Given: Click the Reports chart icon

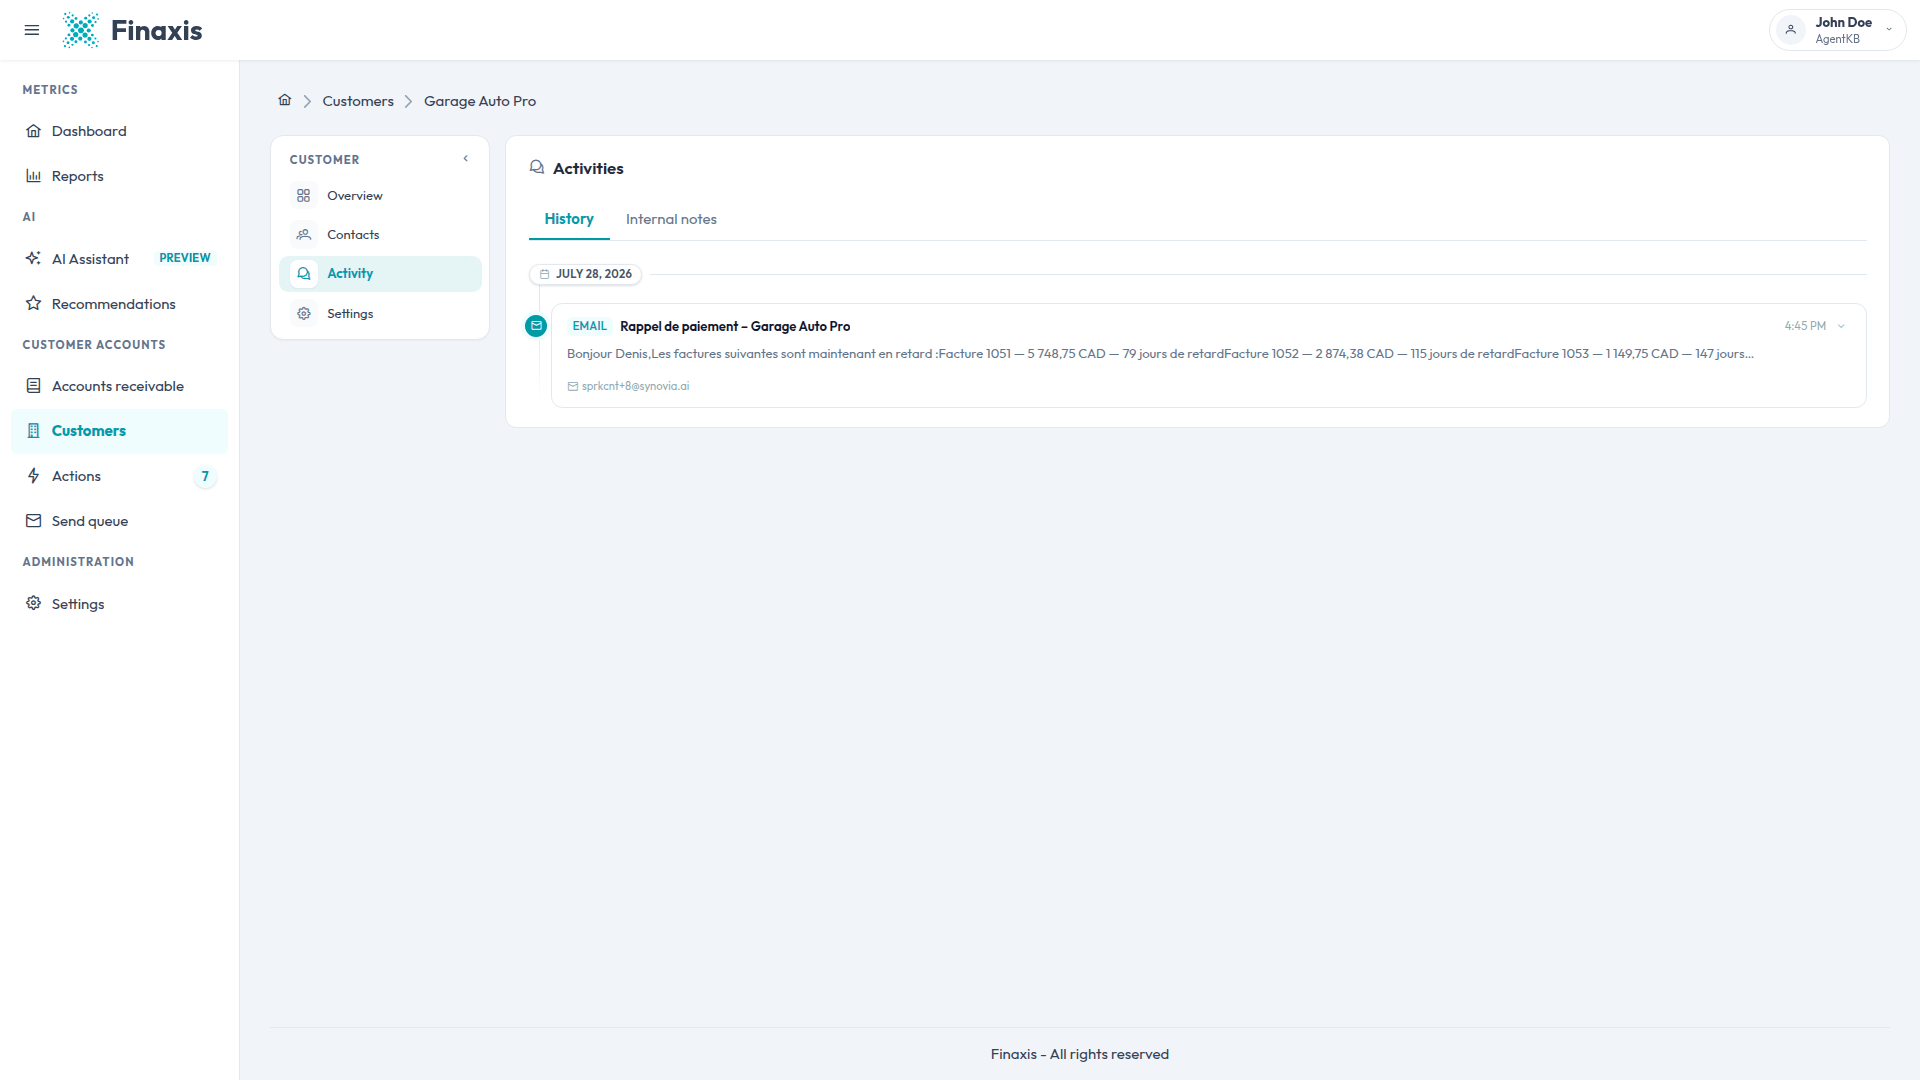Looking at the screenshot, I should (34, 176).
